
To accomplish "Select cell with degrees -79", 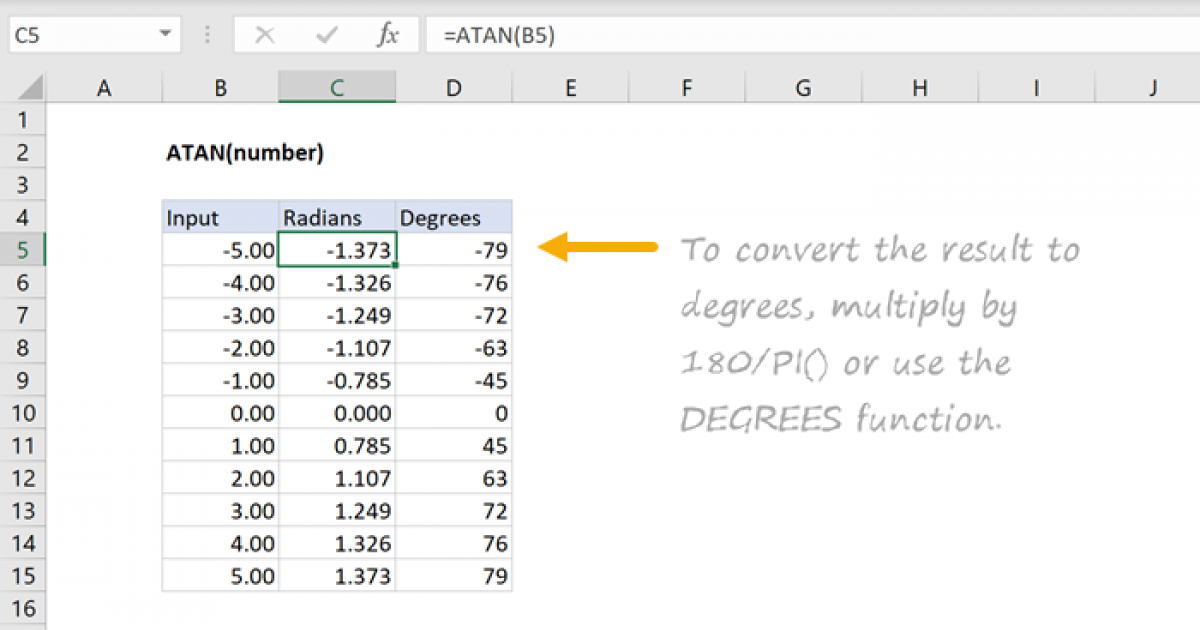I will [454, 250].
